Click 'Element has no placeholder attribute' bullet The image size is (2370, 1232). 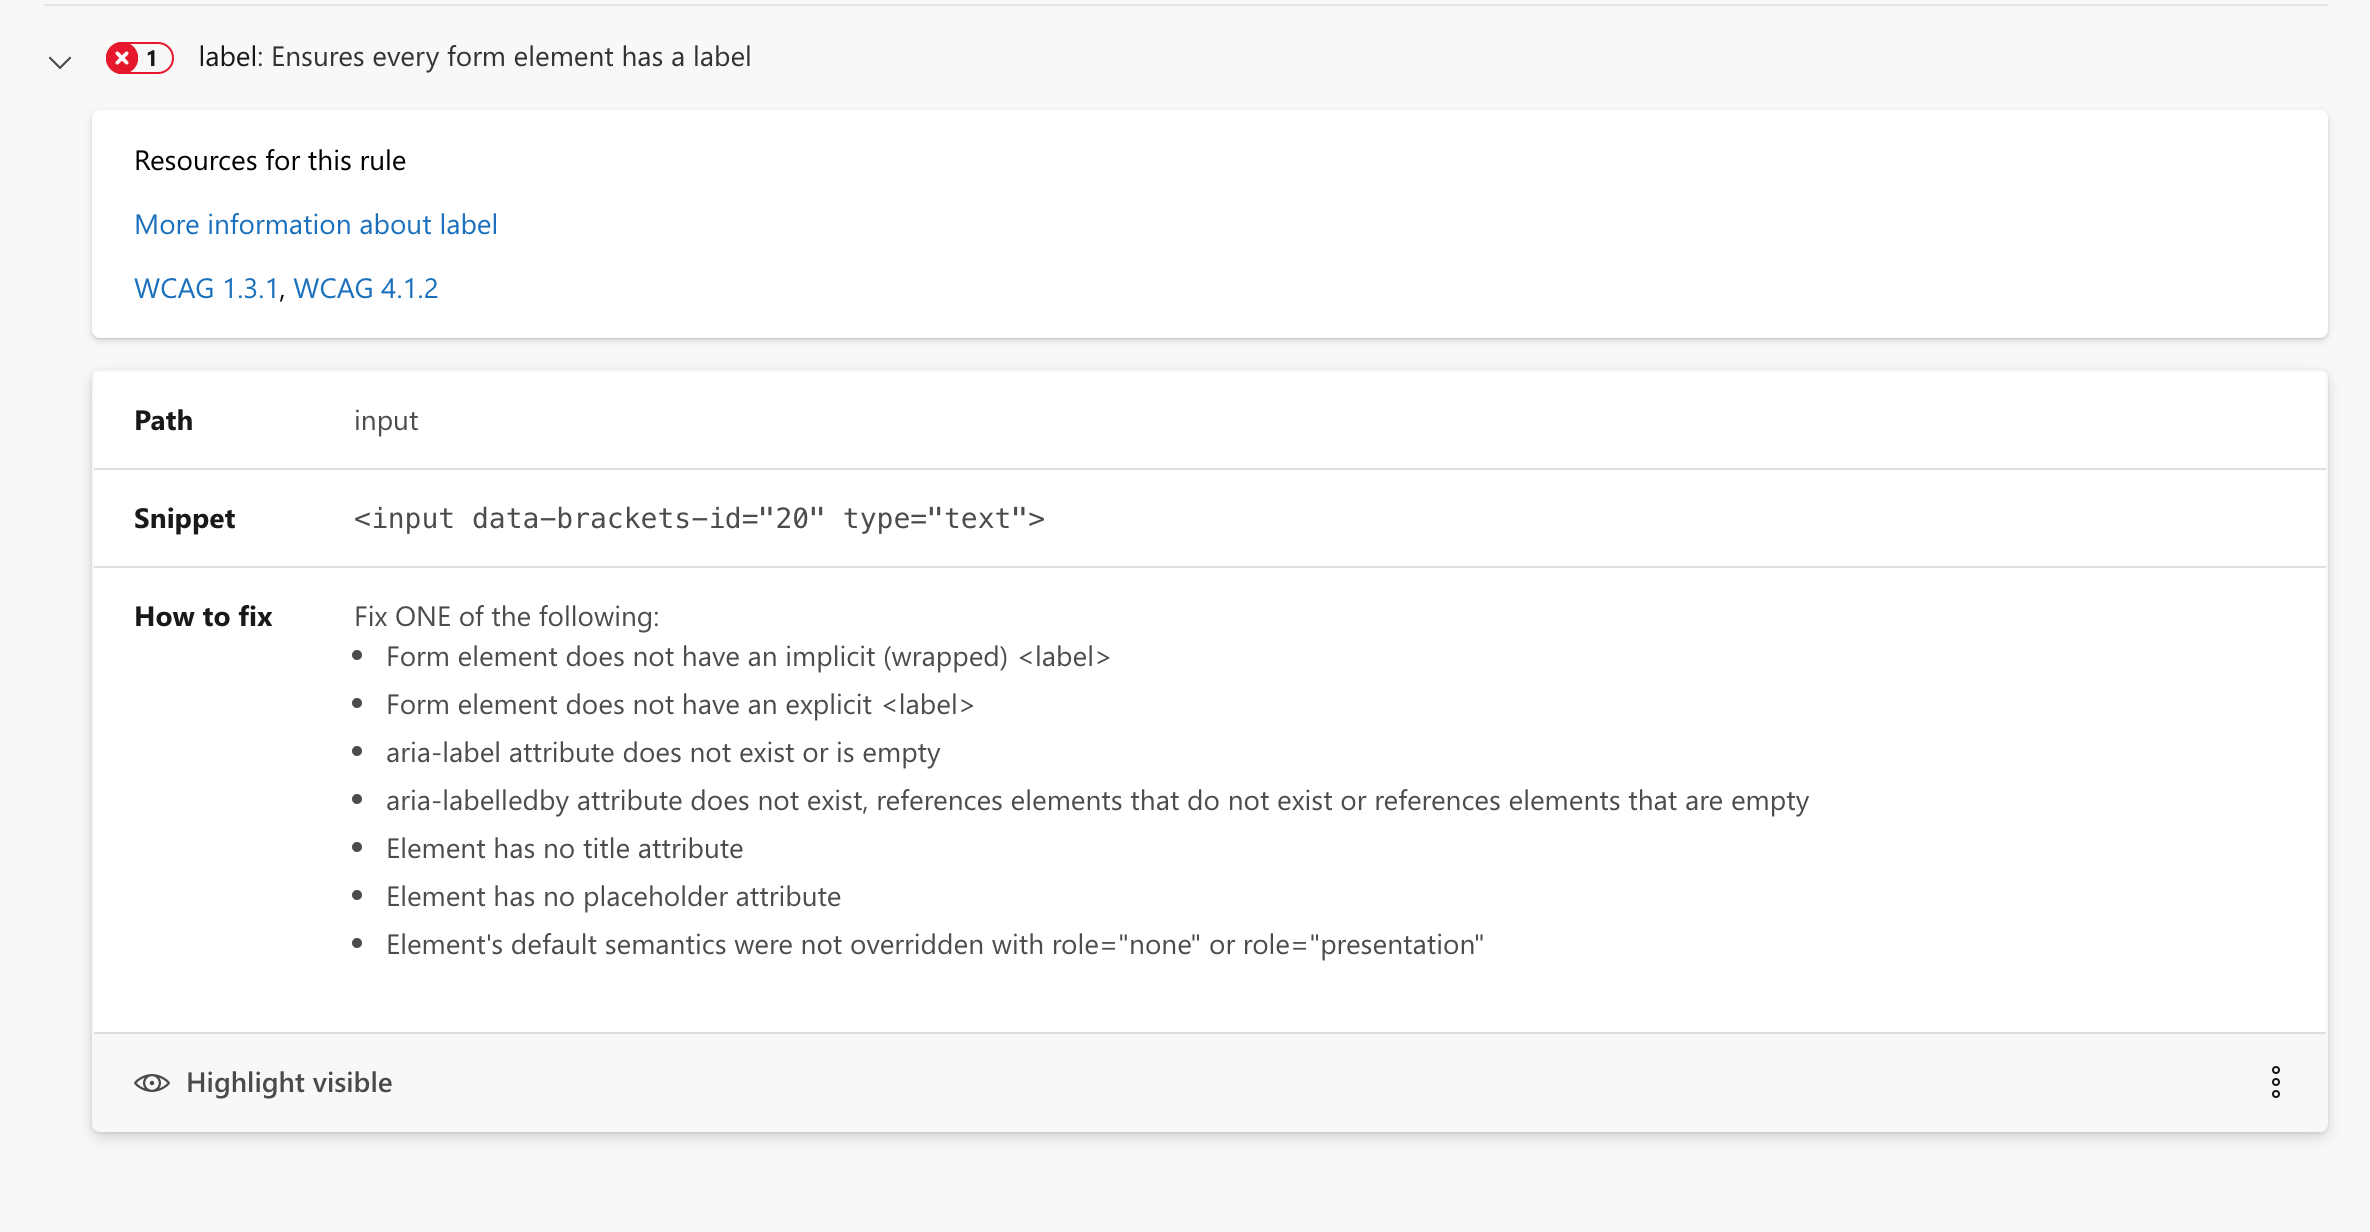tap(613, 897)
